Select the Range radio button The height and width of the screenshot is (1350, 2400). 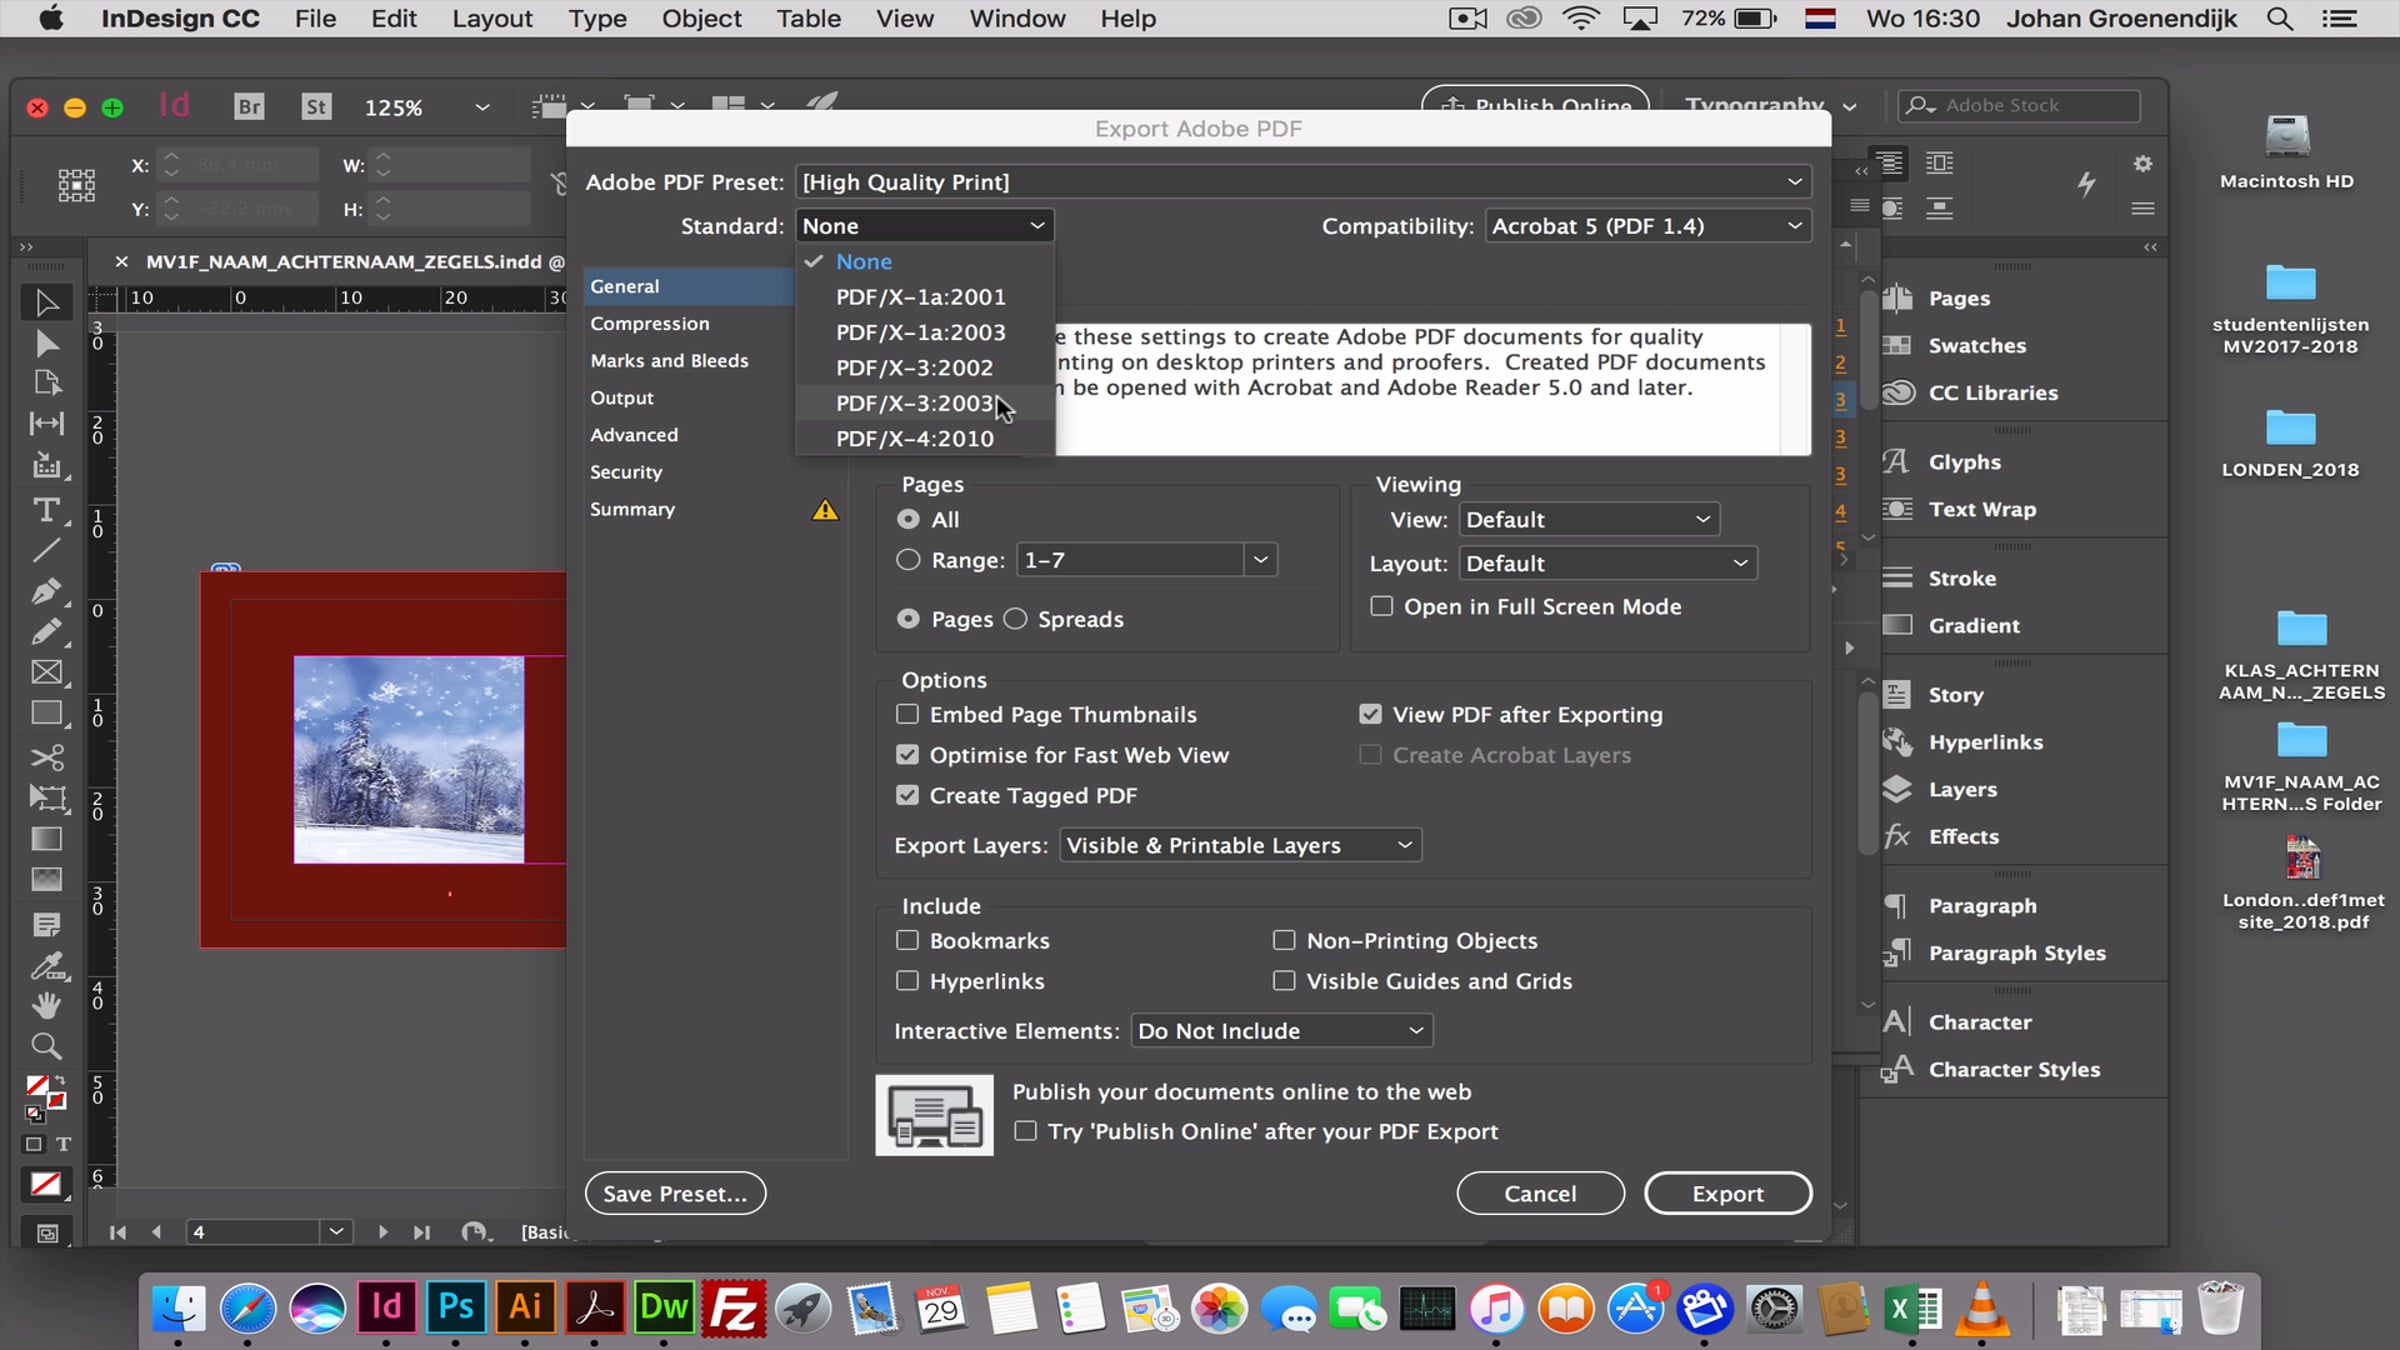[908, 560]
